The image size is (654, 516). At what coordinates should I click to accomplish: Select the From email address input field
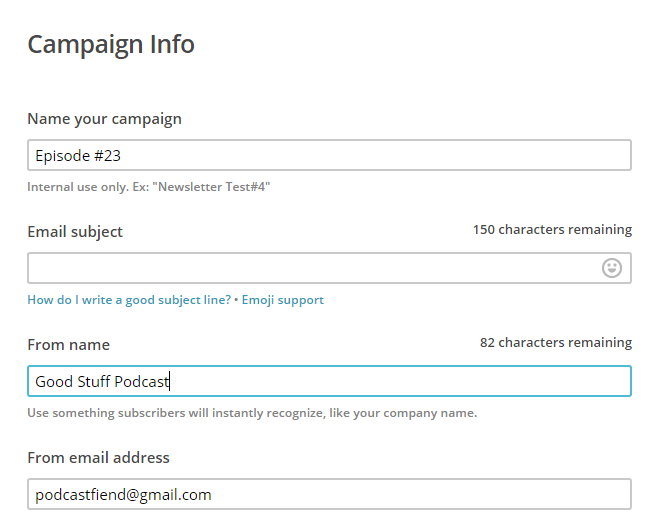pyautogui.click(x=329, y=494)
